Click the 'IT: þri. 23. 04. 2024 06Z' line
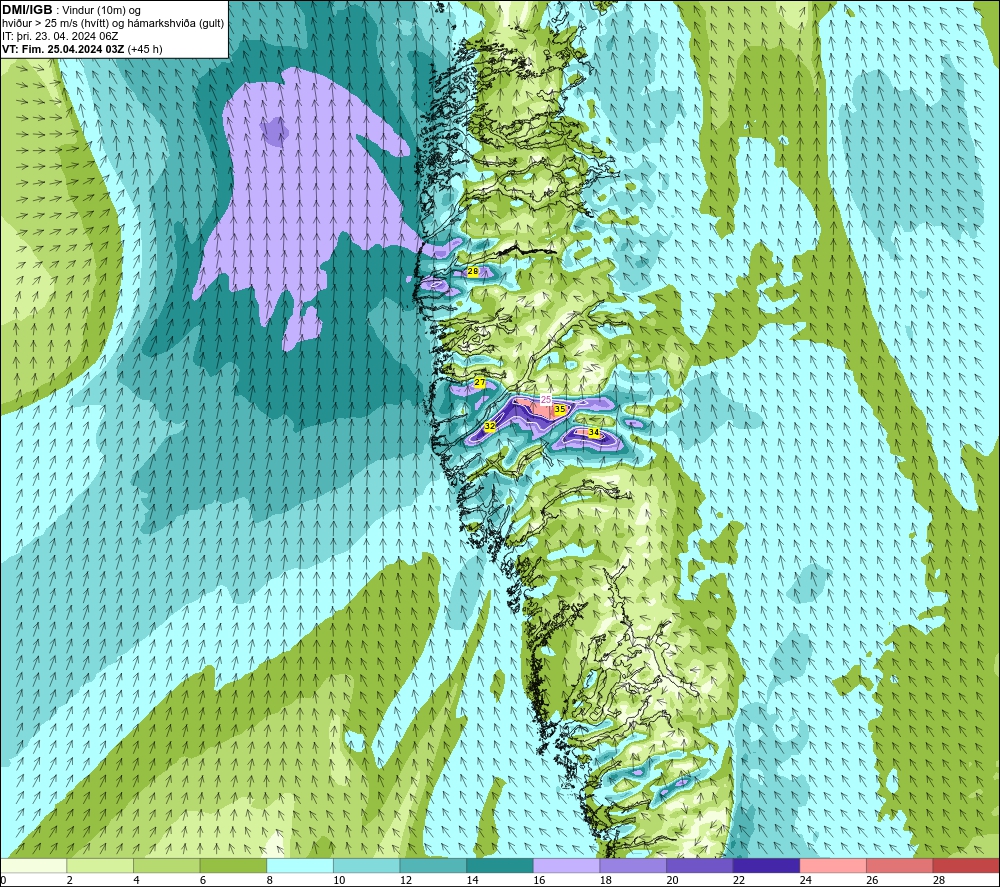1000x887 pixels. [x=60, y=36]
